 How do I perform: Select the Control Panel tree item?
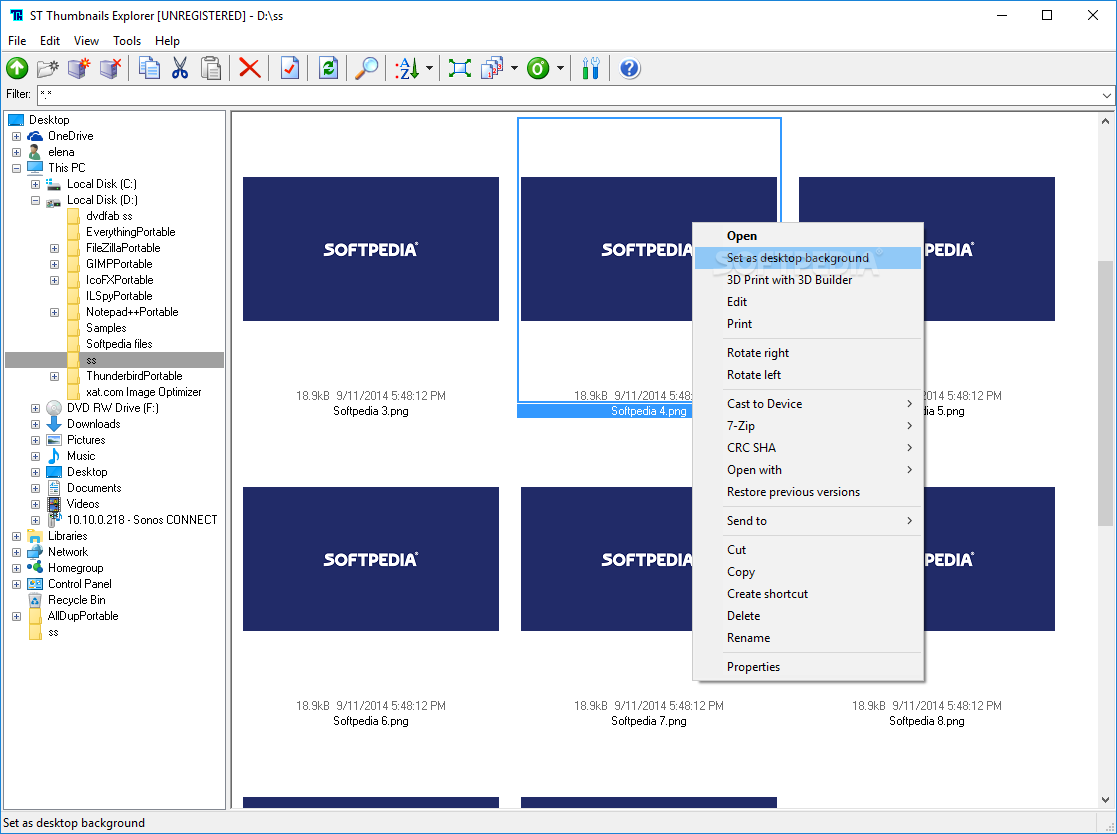pos(79,584)
